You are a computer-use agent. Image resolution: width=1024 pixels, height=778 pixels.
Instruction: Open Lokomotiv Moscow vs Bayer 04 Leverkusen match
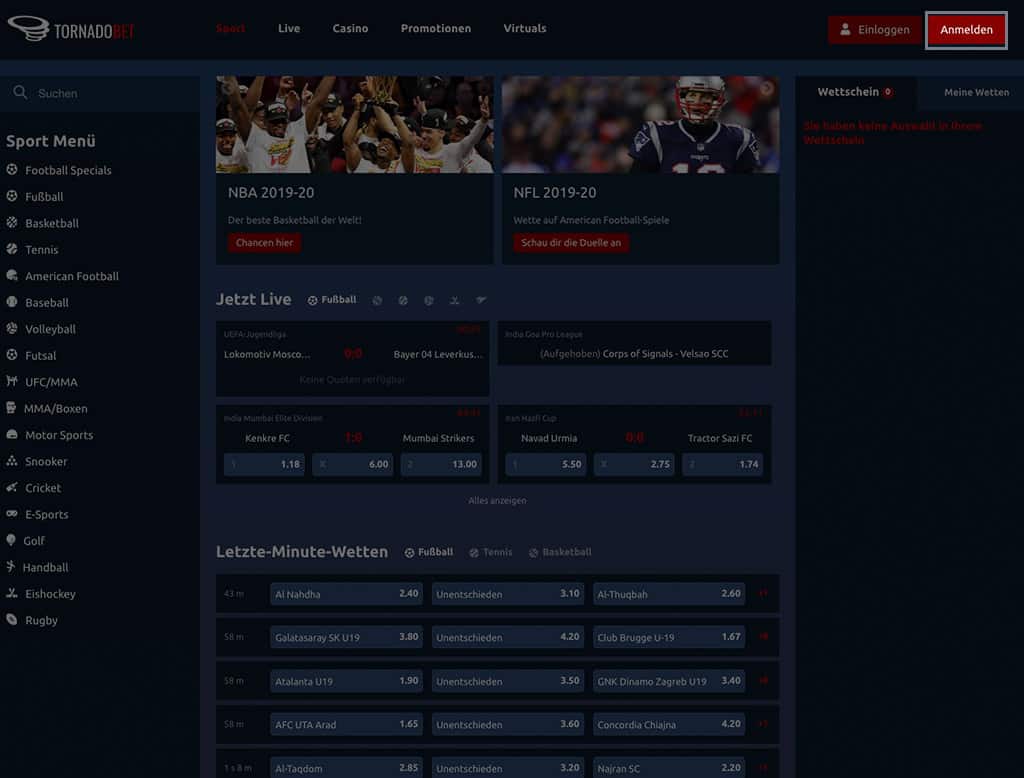coord(353,358)
